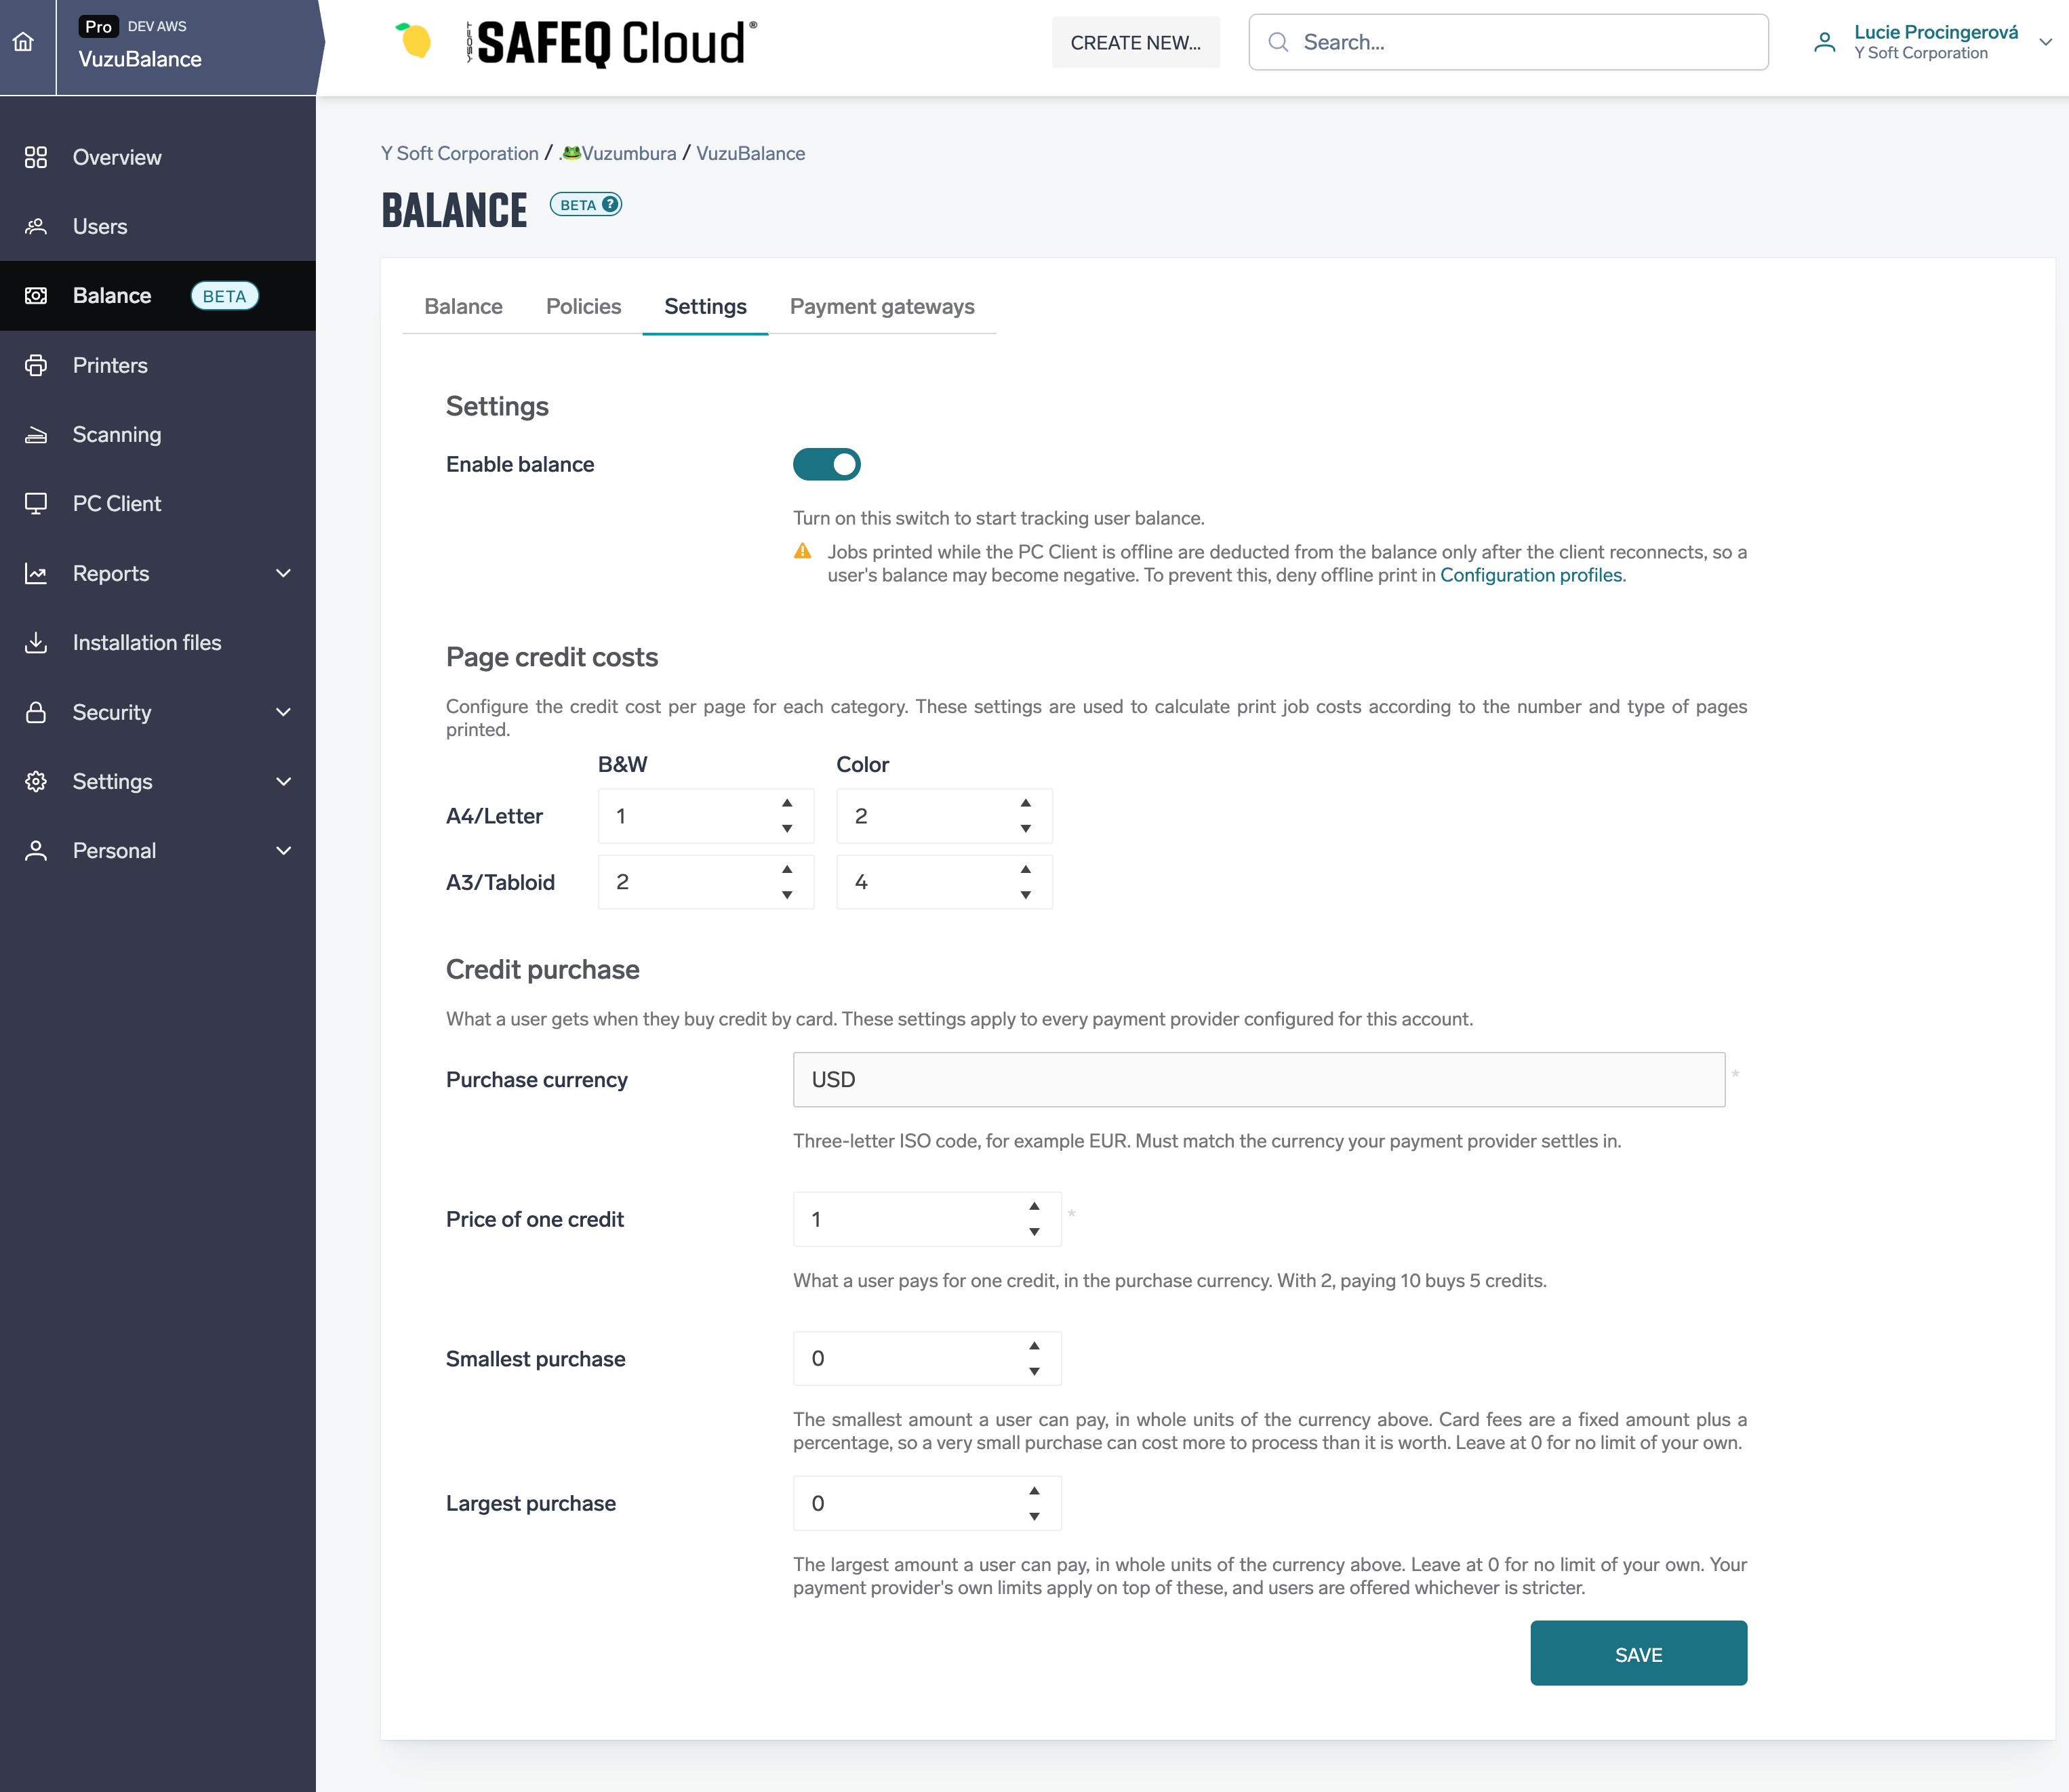Image resolution: width=2069 pixels, height=1792 pixels.
Task: Open the Configuration profiles link
Action: [1531, 575]
